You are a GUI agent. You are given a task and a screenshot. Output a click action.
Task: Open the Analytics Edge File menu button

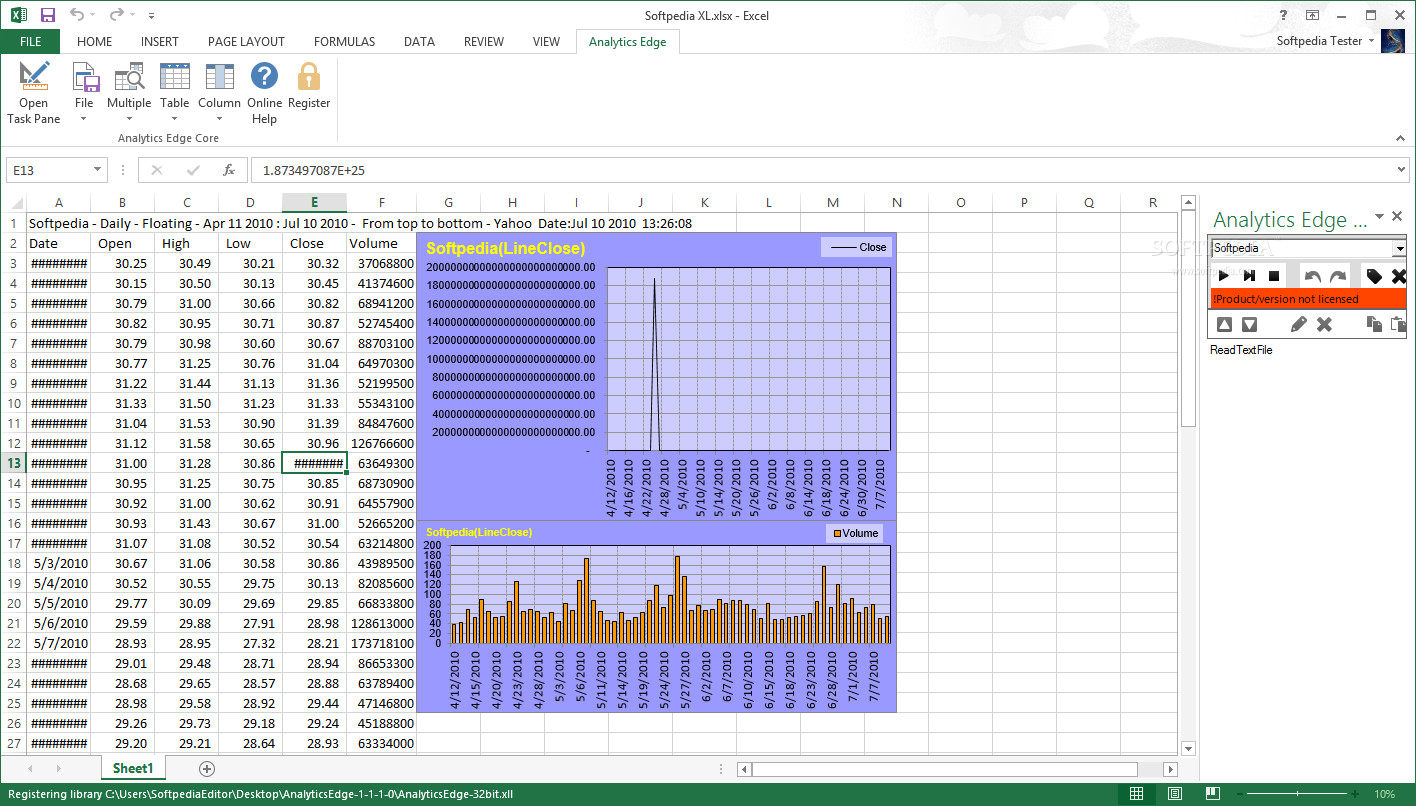tap(84, 93)
